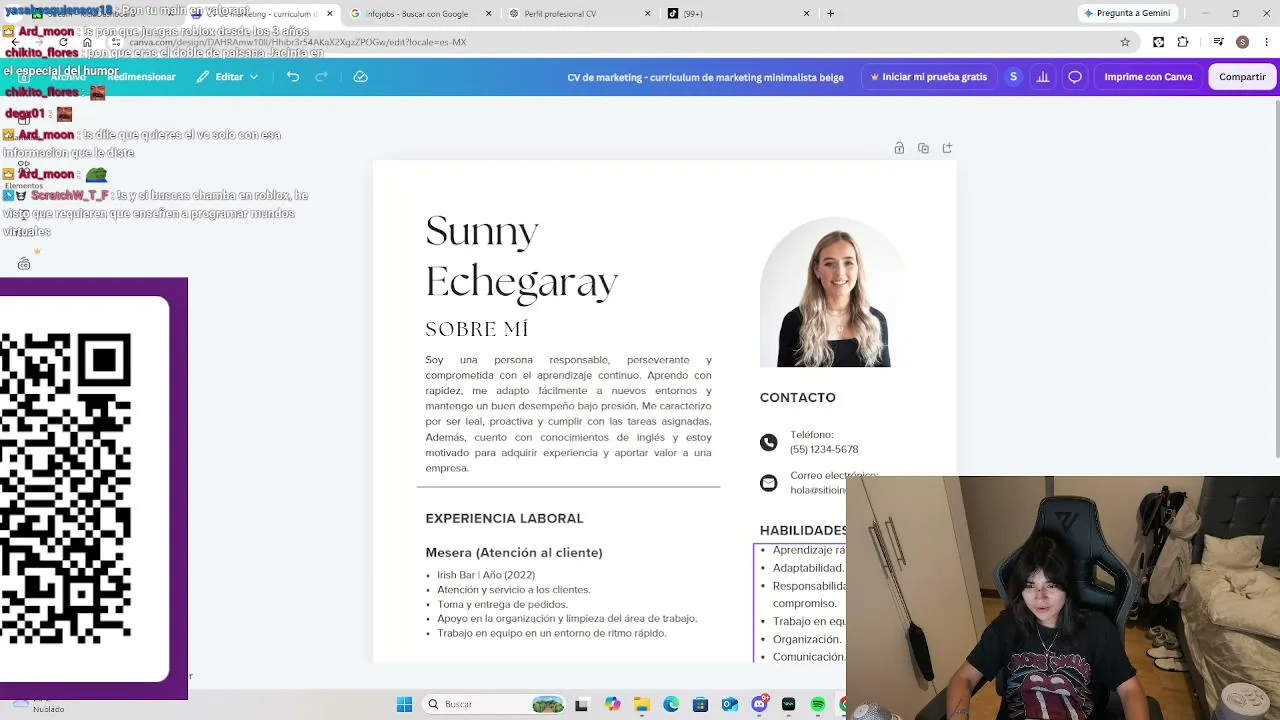Add a new page with the plus-page icon
Screen dimensions: 1280x720
[x=947, y=148]
